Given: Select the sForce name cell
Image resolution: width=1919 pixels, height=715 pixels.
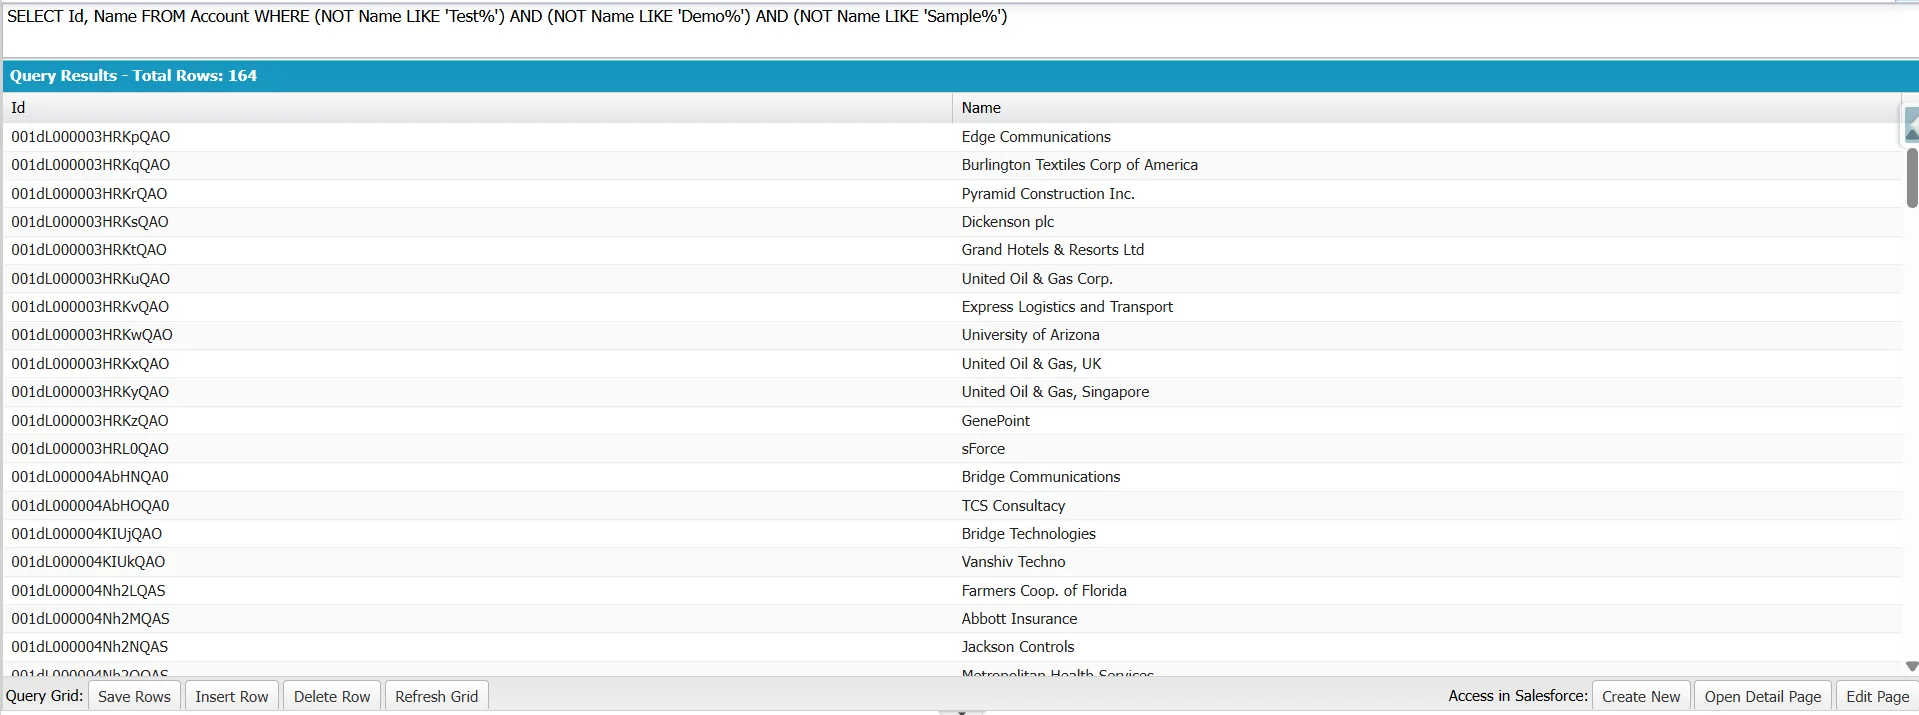Looking at the screenshot, I should click(x=1427, y=449).
